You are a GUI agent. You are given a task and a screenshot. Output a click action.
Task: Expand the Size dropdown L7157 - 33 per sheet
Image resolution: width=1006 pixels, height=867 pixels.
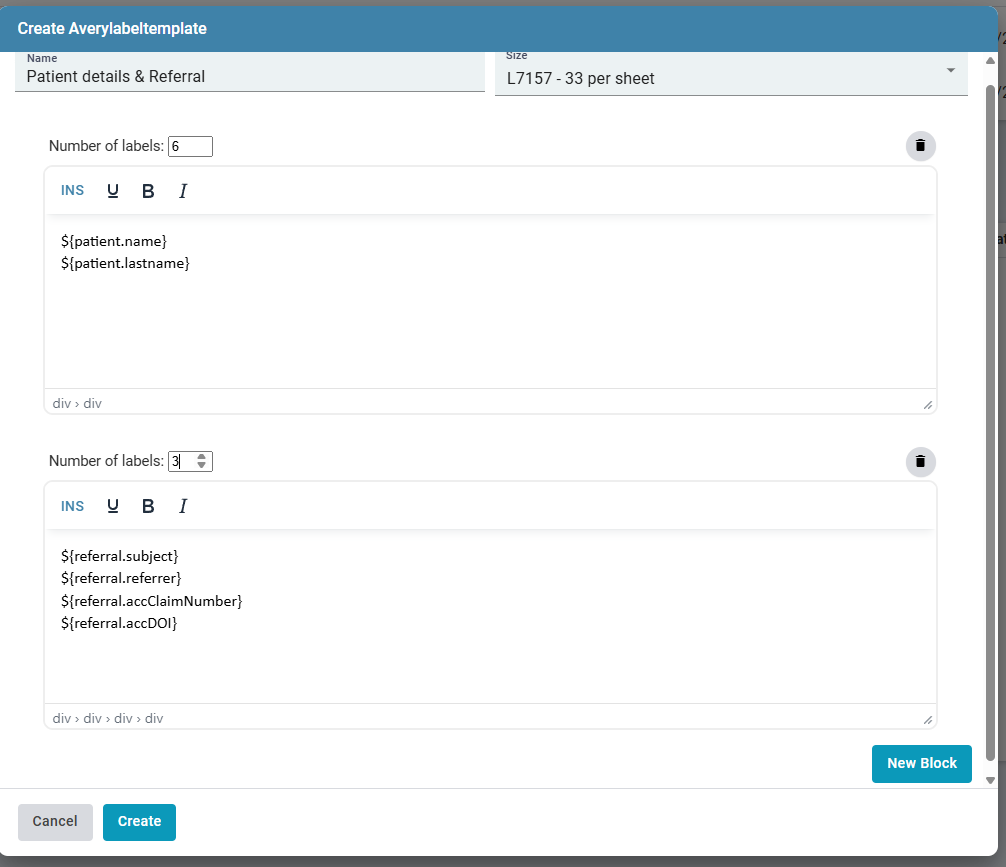pyautogui.click(x=730, y=77)
